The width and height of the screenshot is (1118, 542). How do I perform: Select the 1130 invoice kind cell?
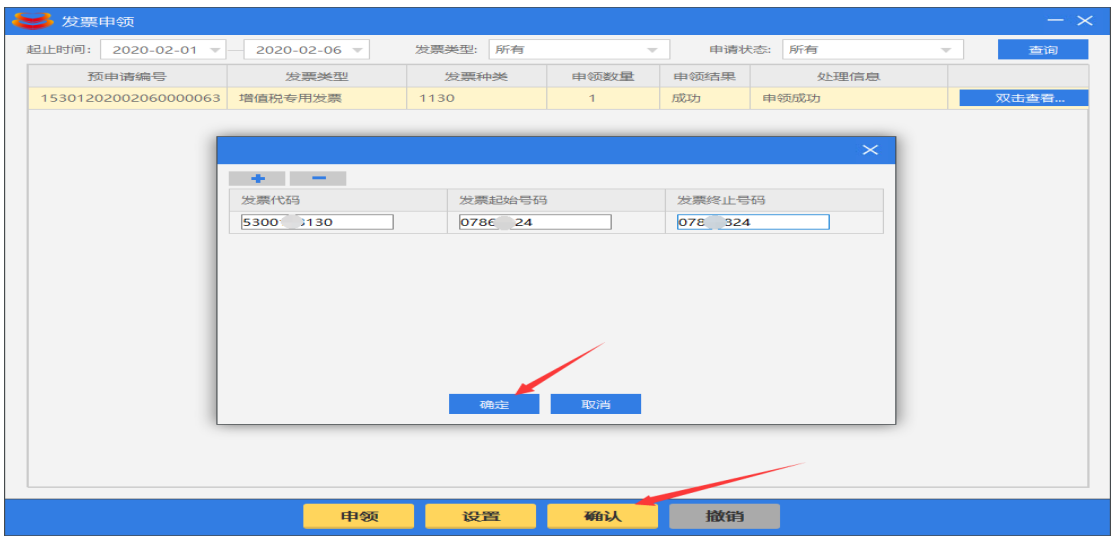pyautogui.click(x=476, y=98)
